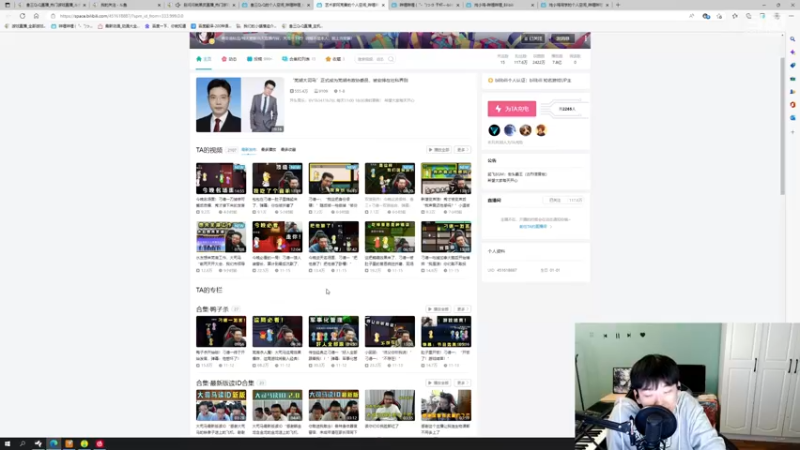Click the 已关注 button on the banner
Screen dimensions: 800x450
(533, 39)
